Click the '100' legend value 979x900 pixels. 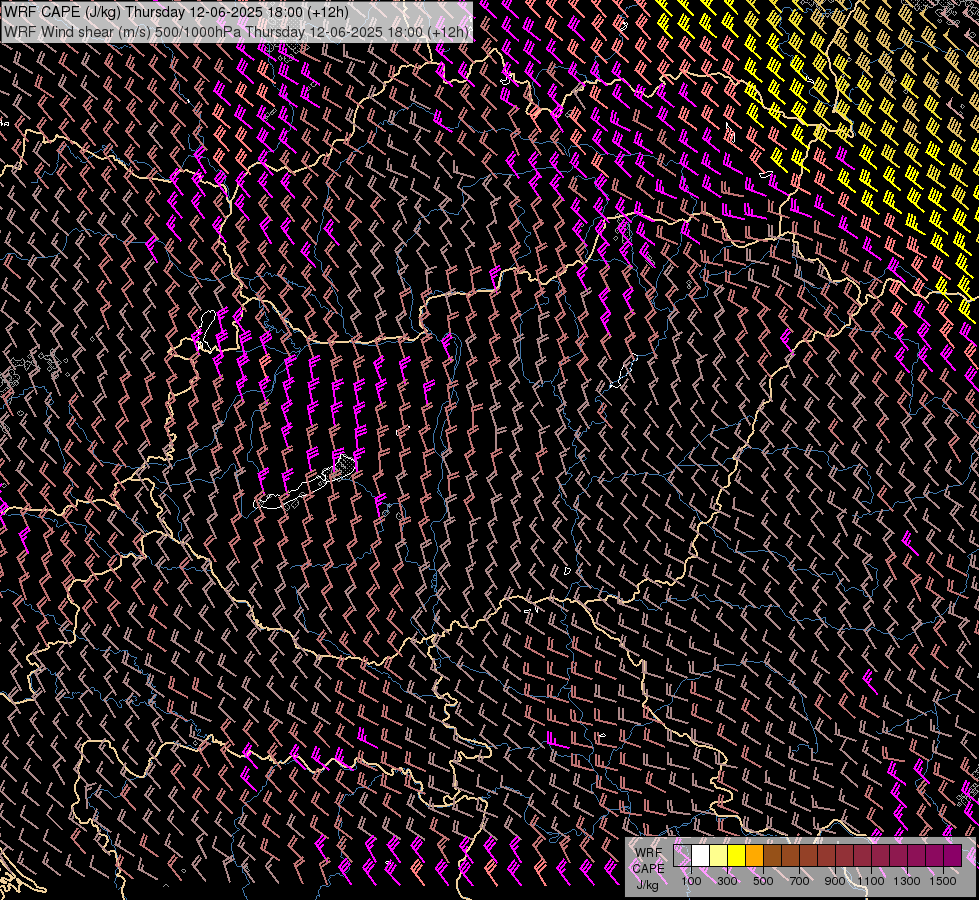(691, 881)
